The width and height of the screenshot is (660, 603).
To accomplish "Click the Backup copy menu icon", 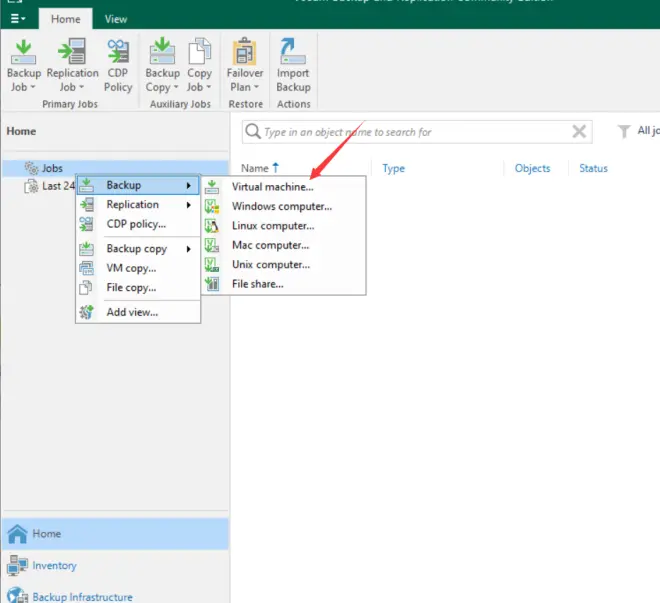I will click(86, 249).
